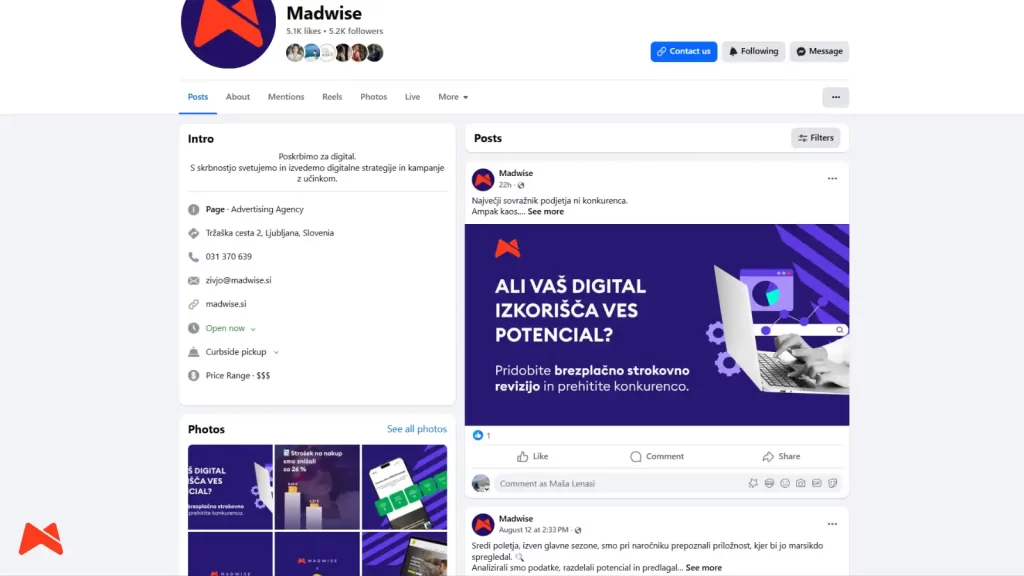
Task: Click Madwise avatar on 22h post
Action: point(483,179)
